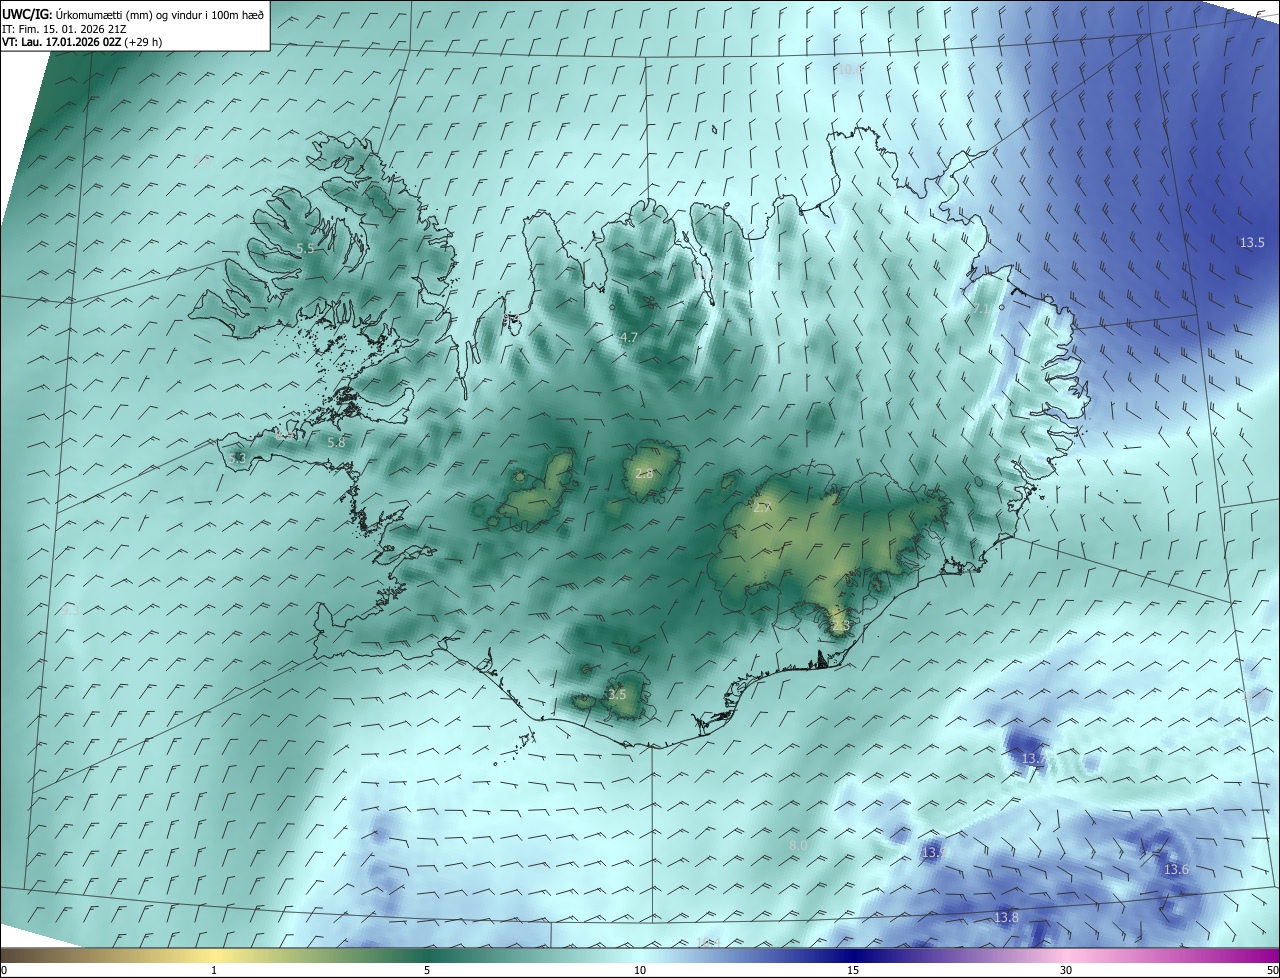Click the "13.5" value in the northeast sea
This screenshot has width=1280, height=978.
click(x=1252, y=243)
